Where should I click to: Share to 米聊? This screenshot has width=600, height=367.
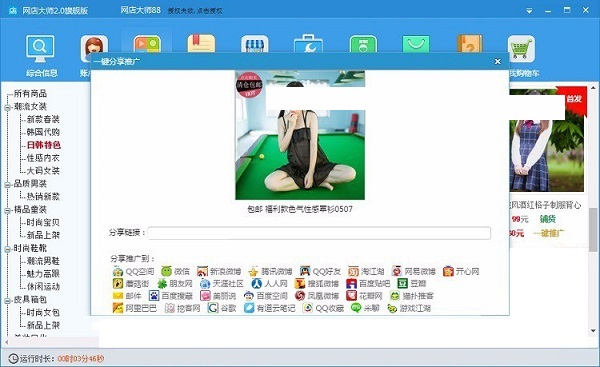365,308
